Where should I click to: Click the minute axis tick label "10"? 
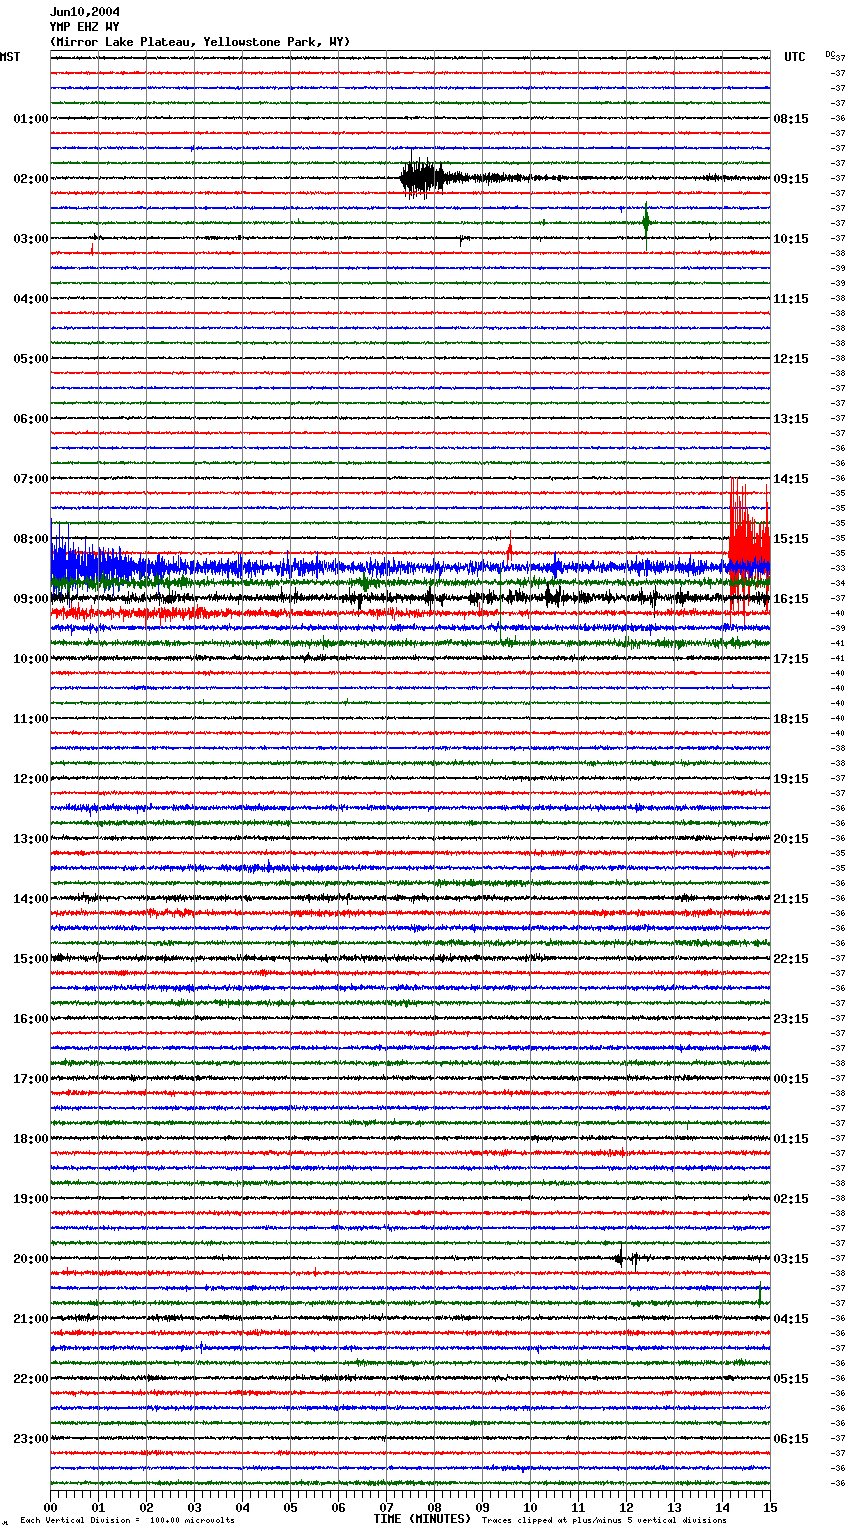(x=530, y=1507)
